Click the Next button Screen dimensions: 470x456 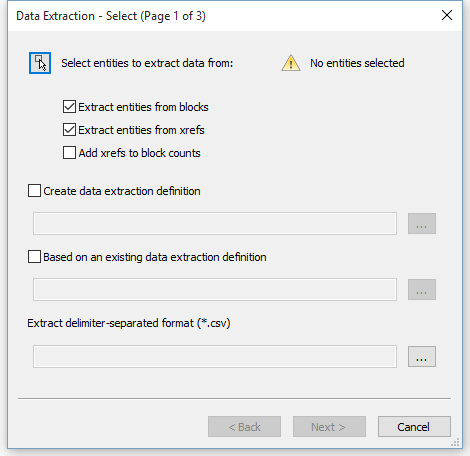pos(329,426)
